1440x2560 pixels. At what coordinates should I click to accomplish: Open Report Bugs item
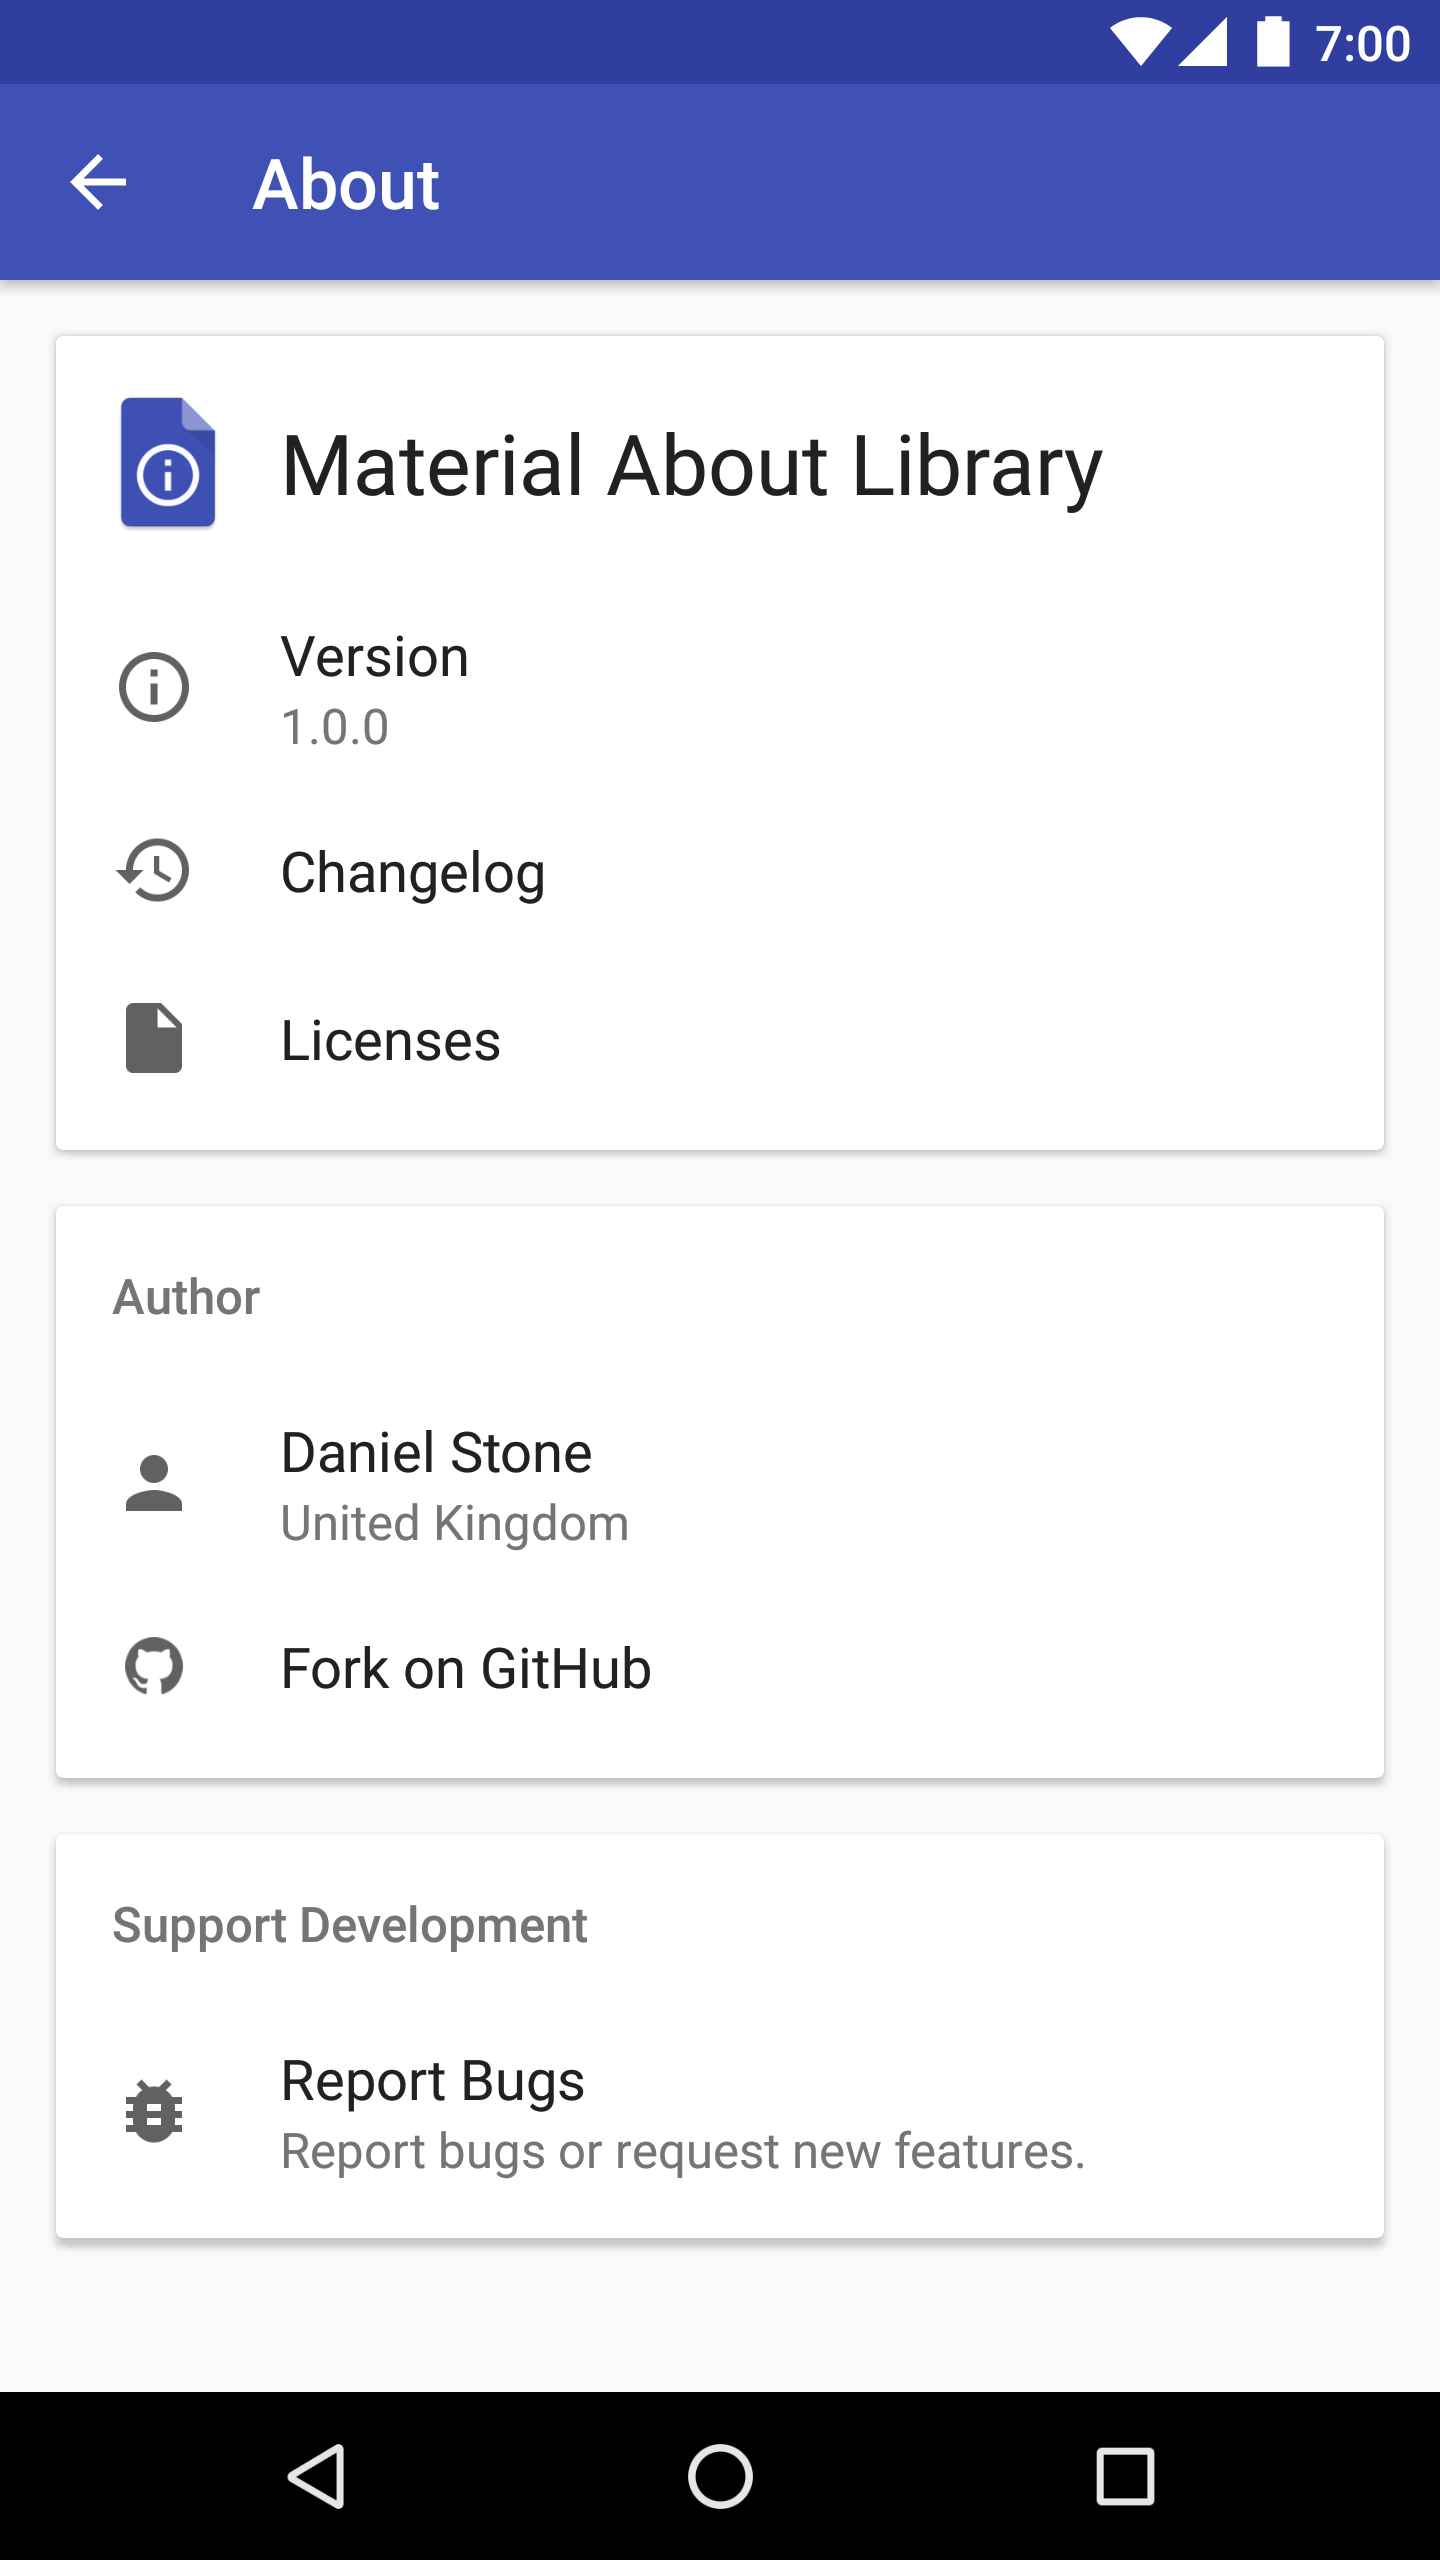[433, 2082]
